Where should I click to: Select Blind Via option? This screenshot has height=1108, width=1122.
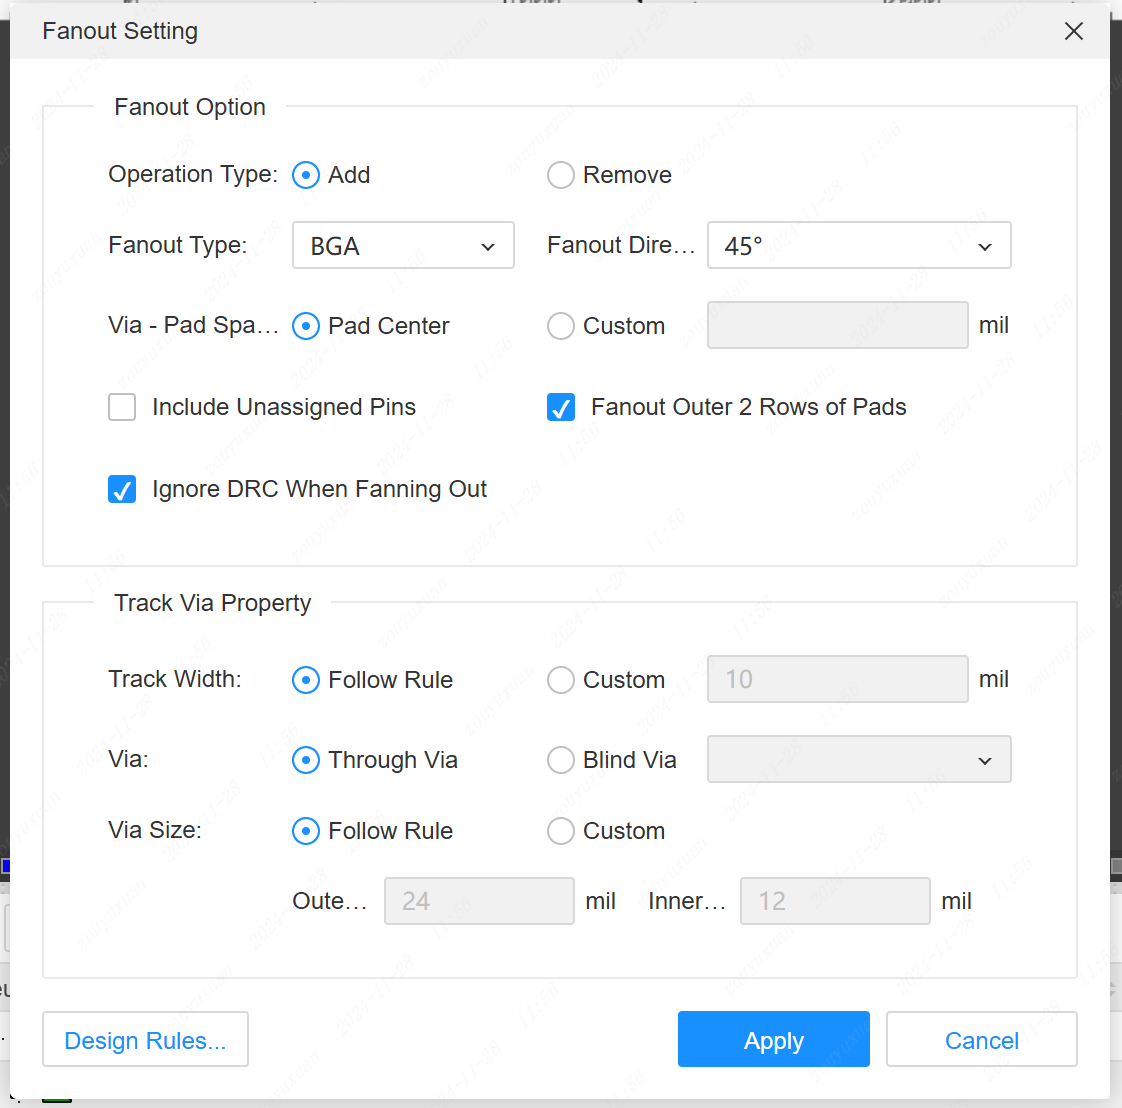(561, 760)
